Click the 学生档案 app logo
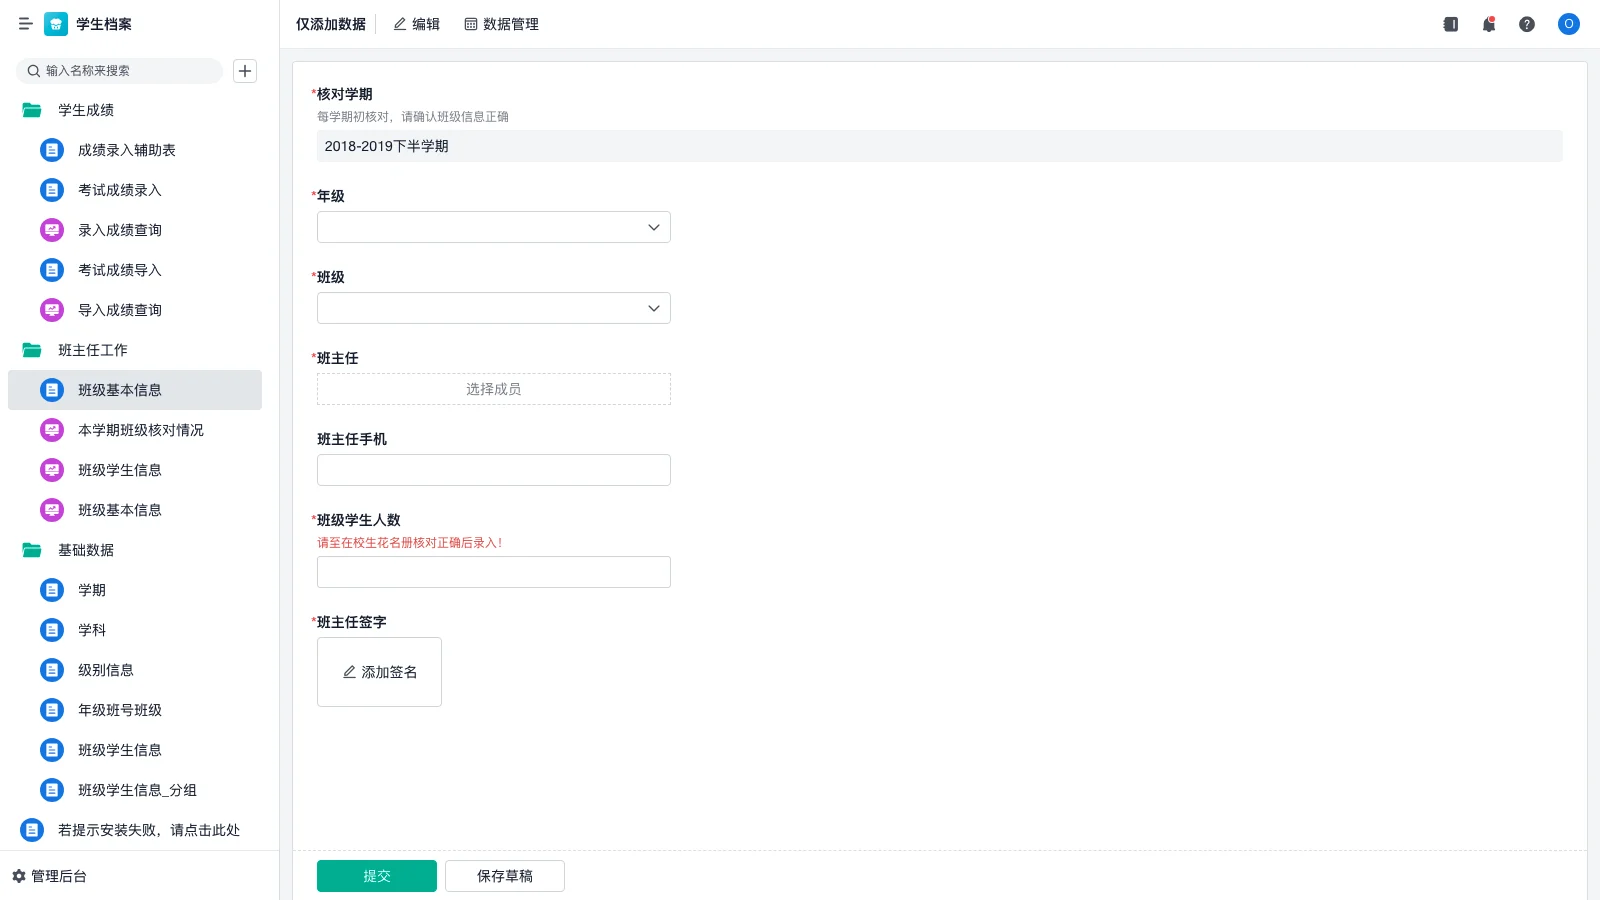This screenshot has height=900, width=1600. (x=56, y=24)
